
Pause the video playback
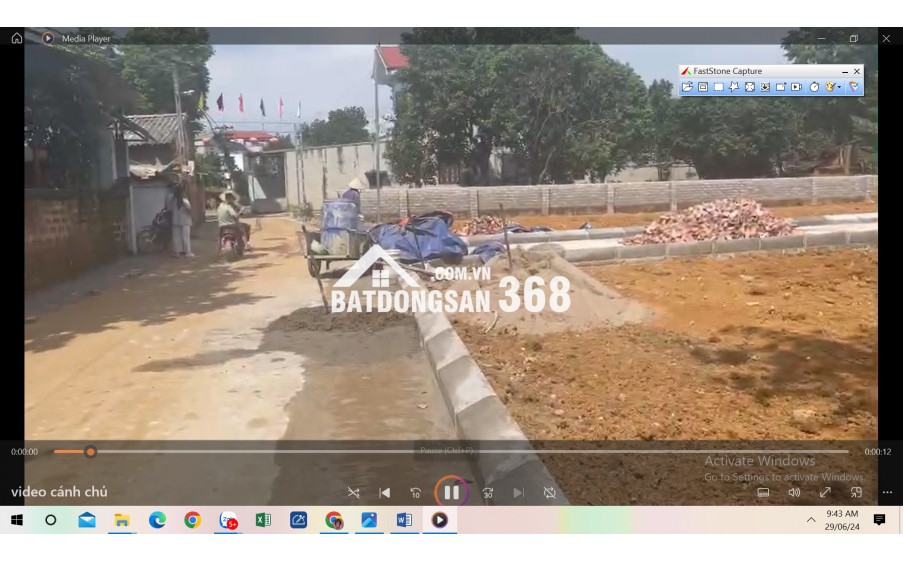pyautogui.click(x=452, y=492)
